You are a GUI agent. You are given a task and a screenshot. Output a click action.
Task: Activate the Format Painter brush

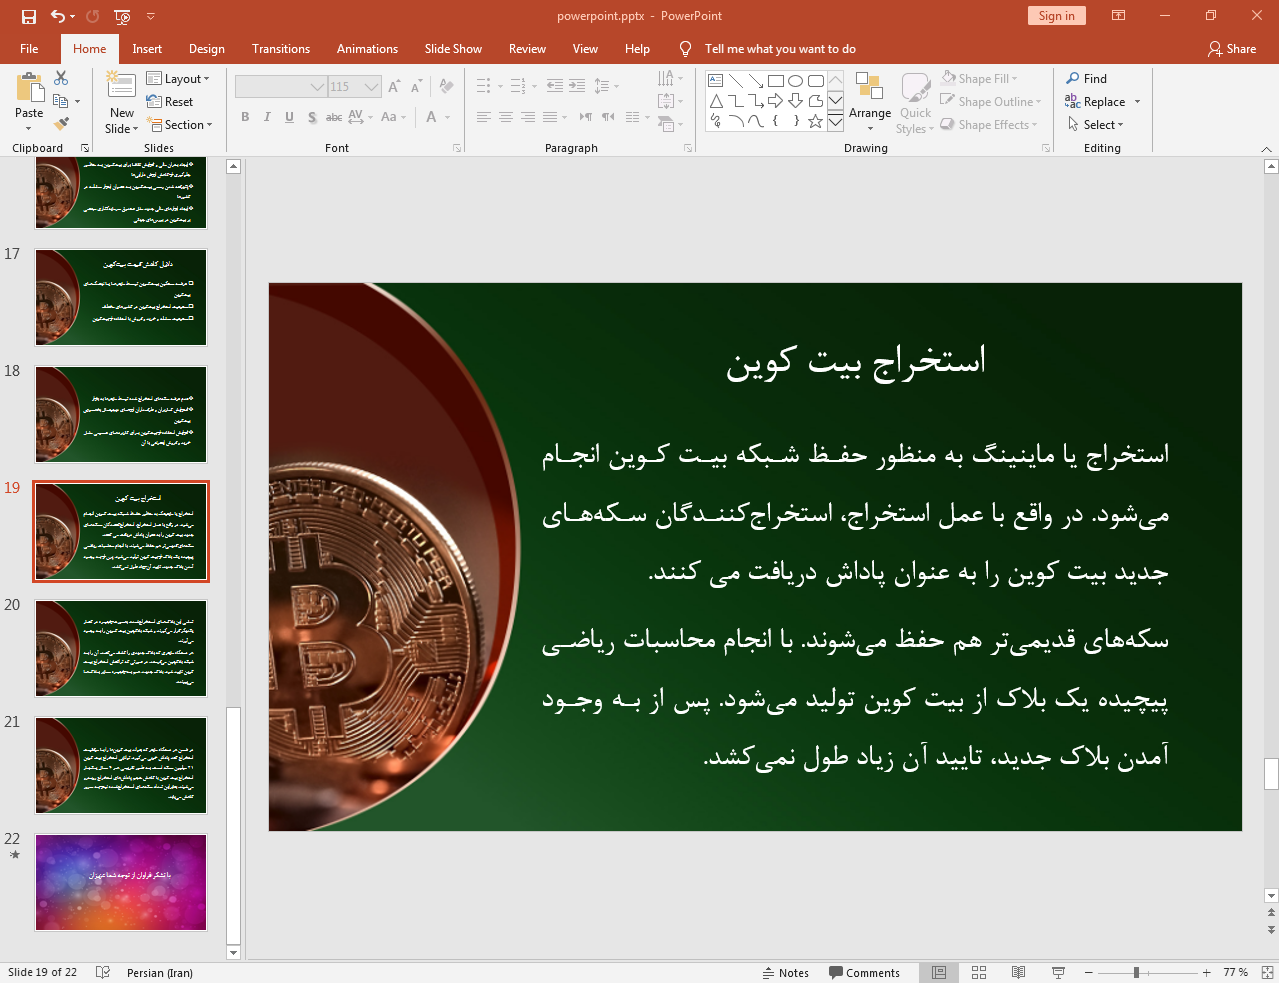tap(61, 124)
